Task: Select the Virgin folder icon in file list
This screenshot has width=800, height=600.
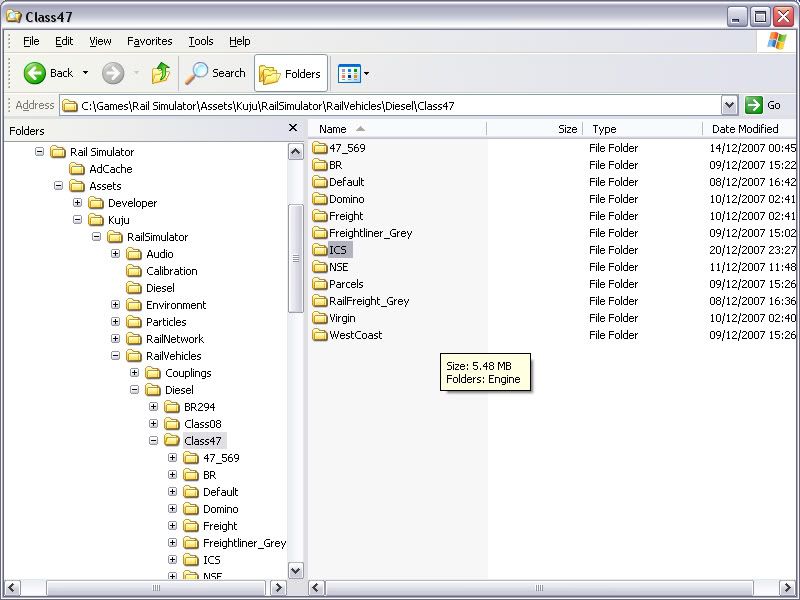Action: pyautogui.click(x=320, y=318)
